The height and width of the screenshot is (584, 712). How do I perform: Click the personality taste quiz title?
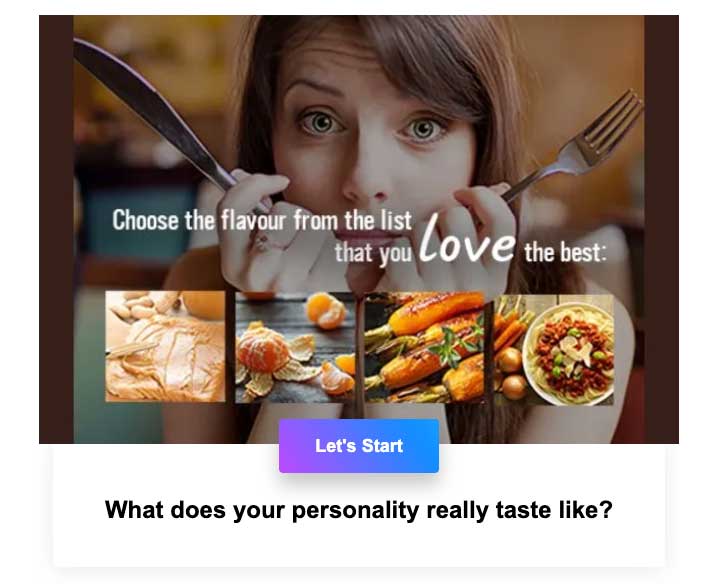click(x=359, y=510)
